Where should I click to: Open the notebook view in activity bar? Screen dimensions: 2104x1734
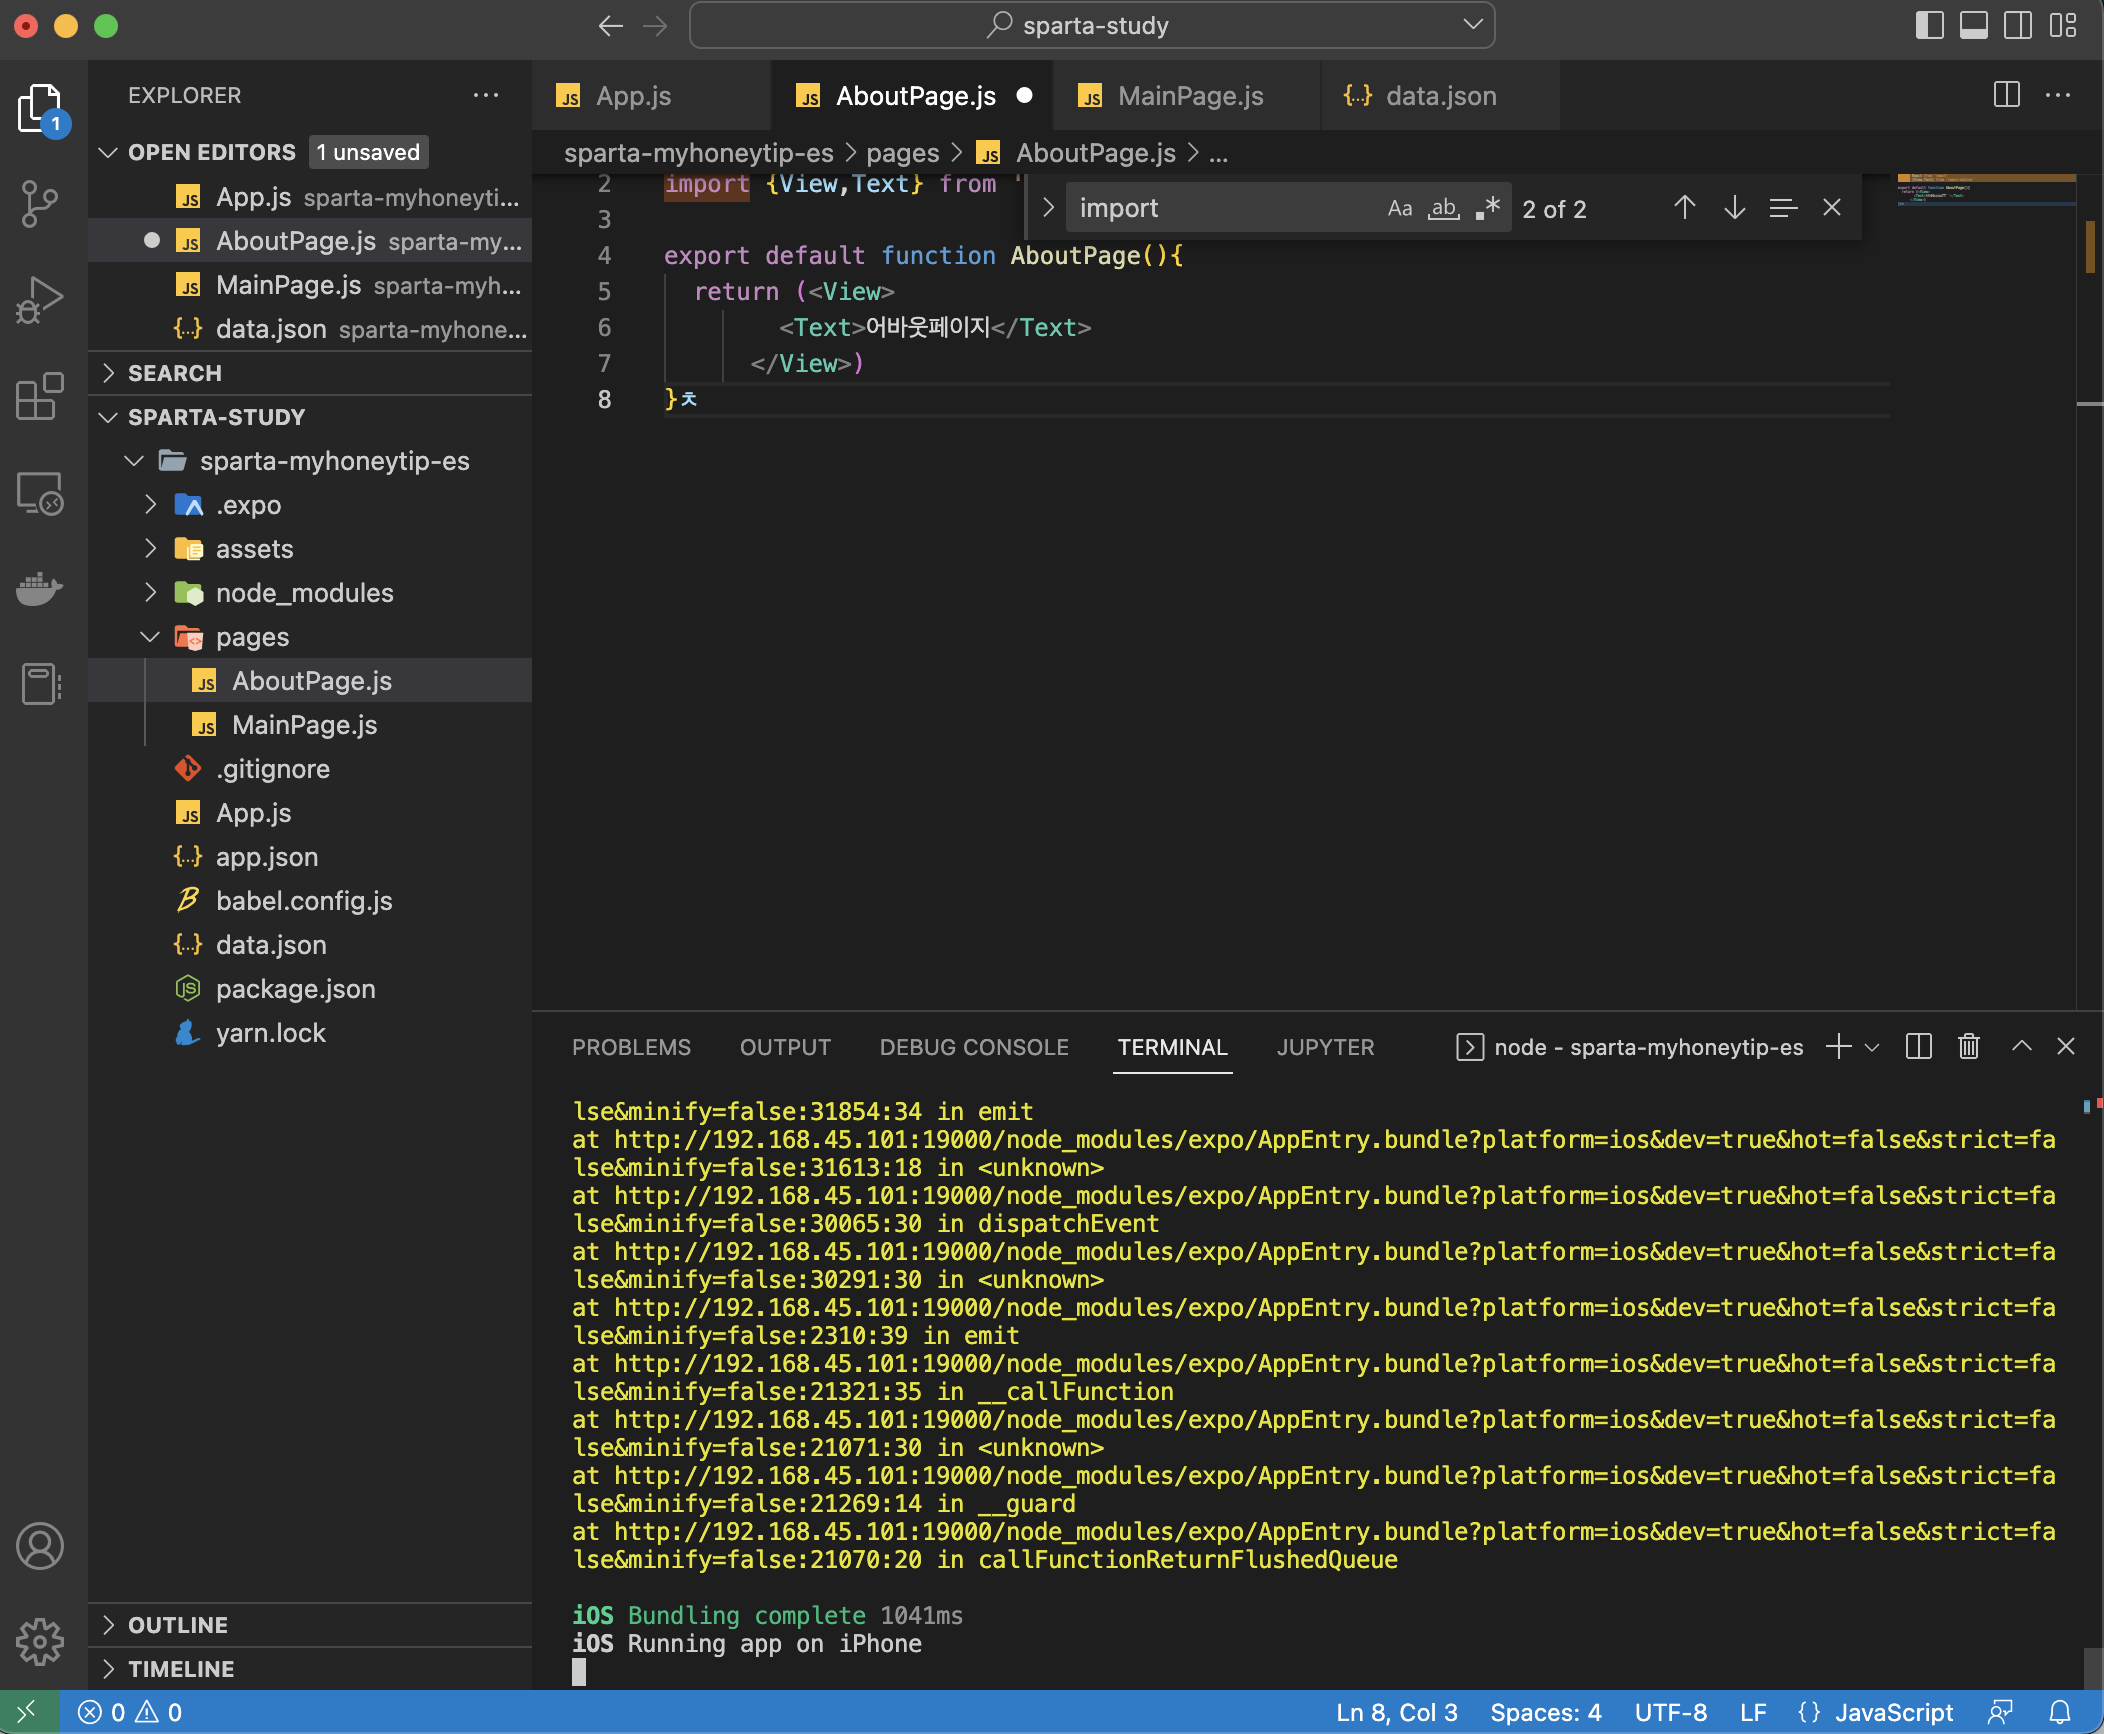[x=40, y=685]
